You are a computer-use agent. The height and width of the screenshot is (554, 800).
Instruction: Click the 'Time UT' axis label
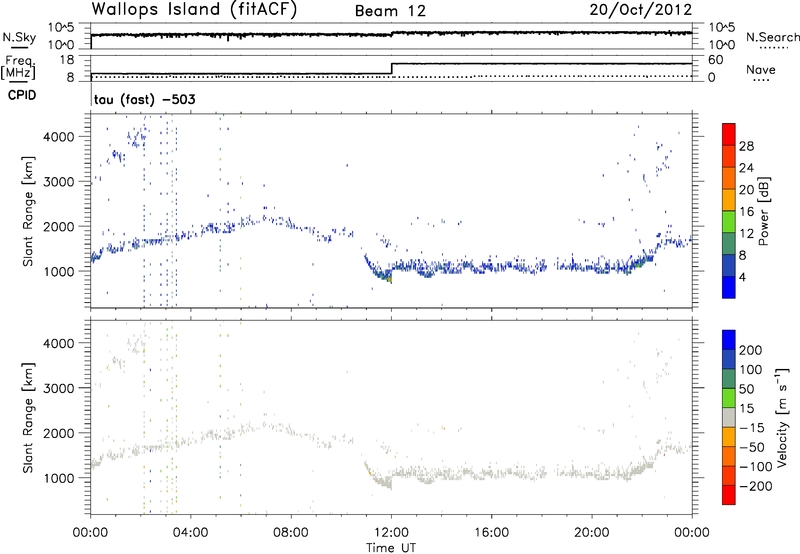pos(391,548)
